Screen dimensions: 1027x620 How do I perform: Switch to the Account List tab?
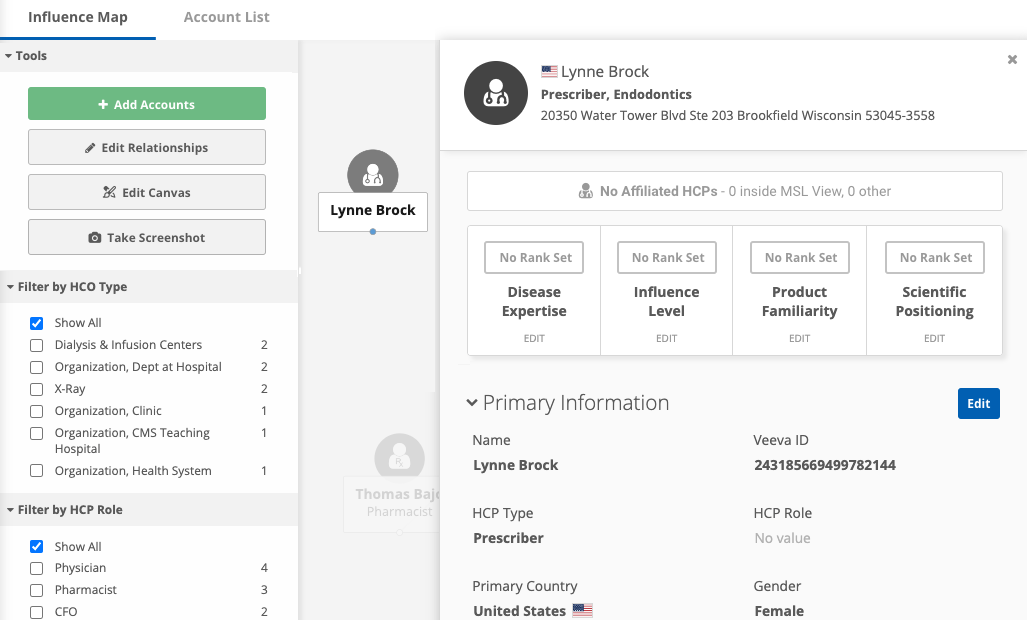click(x=226, y=17)
